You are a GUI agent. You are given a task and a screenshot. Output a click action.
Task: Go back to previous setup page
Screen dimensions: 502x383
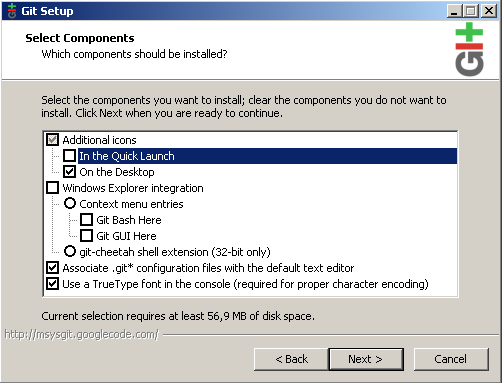pos(291,359)
